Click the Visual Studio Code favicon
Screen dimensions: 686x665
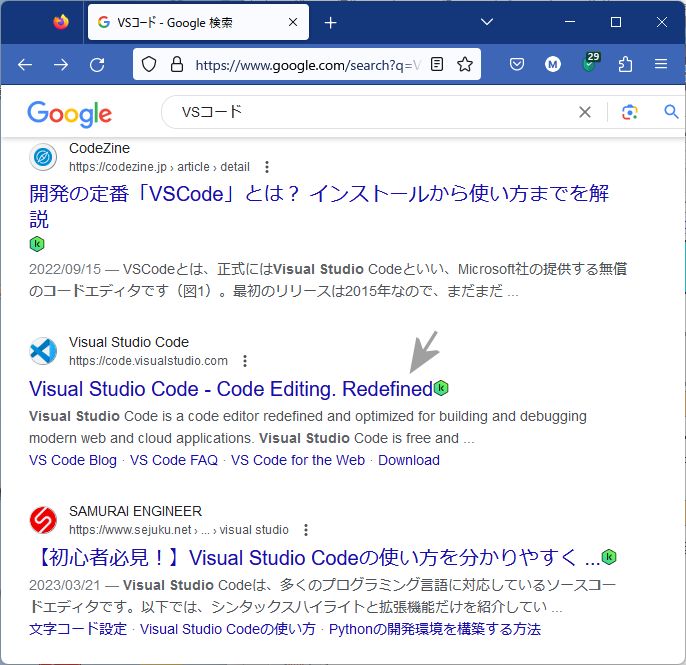tap(43, 351)
